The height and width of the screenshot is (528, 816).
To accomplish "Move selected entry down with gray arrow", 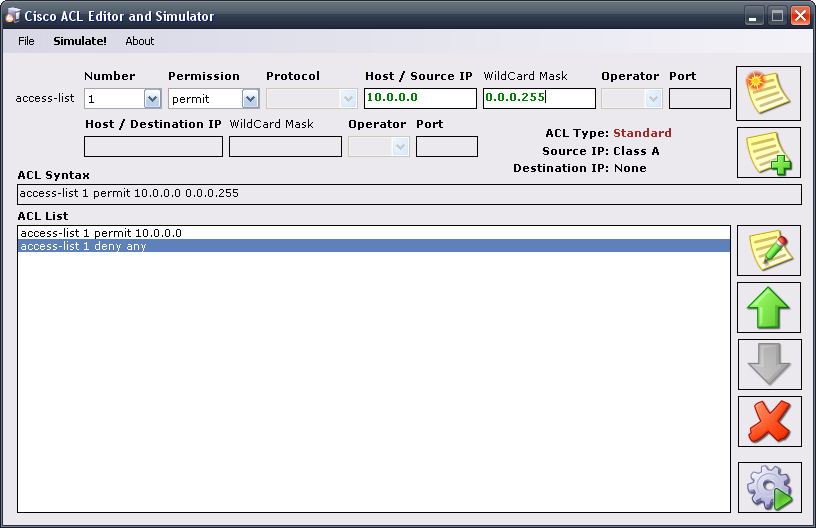I will 769,364.
